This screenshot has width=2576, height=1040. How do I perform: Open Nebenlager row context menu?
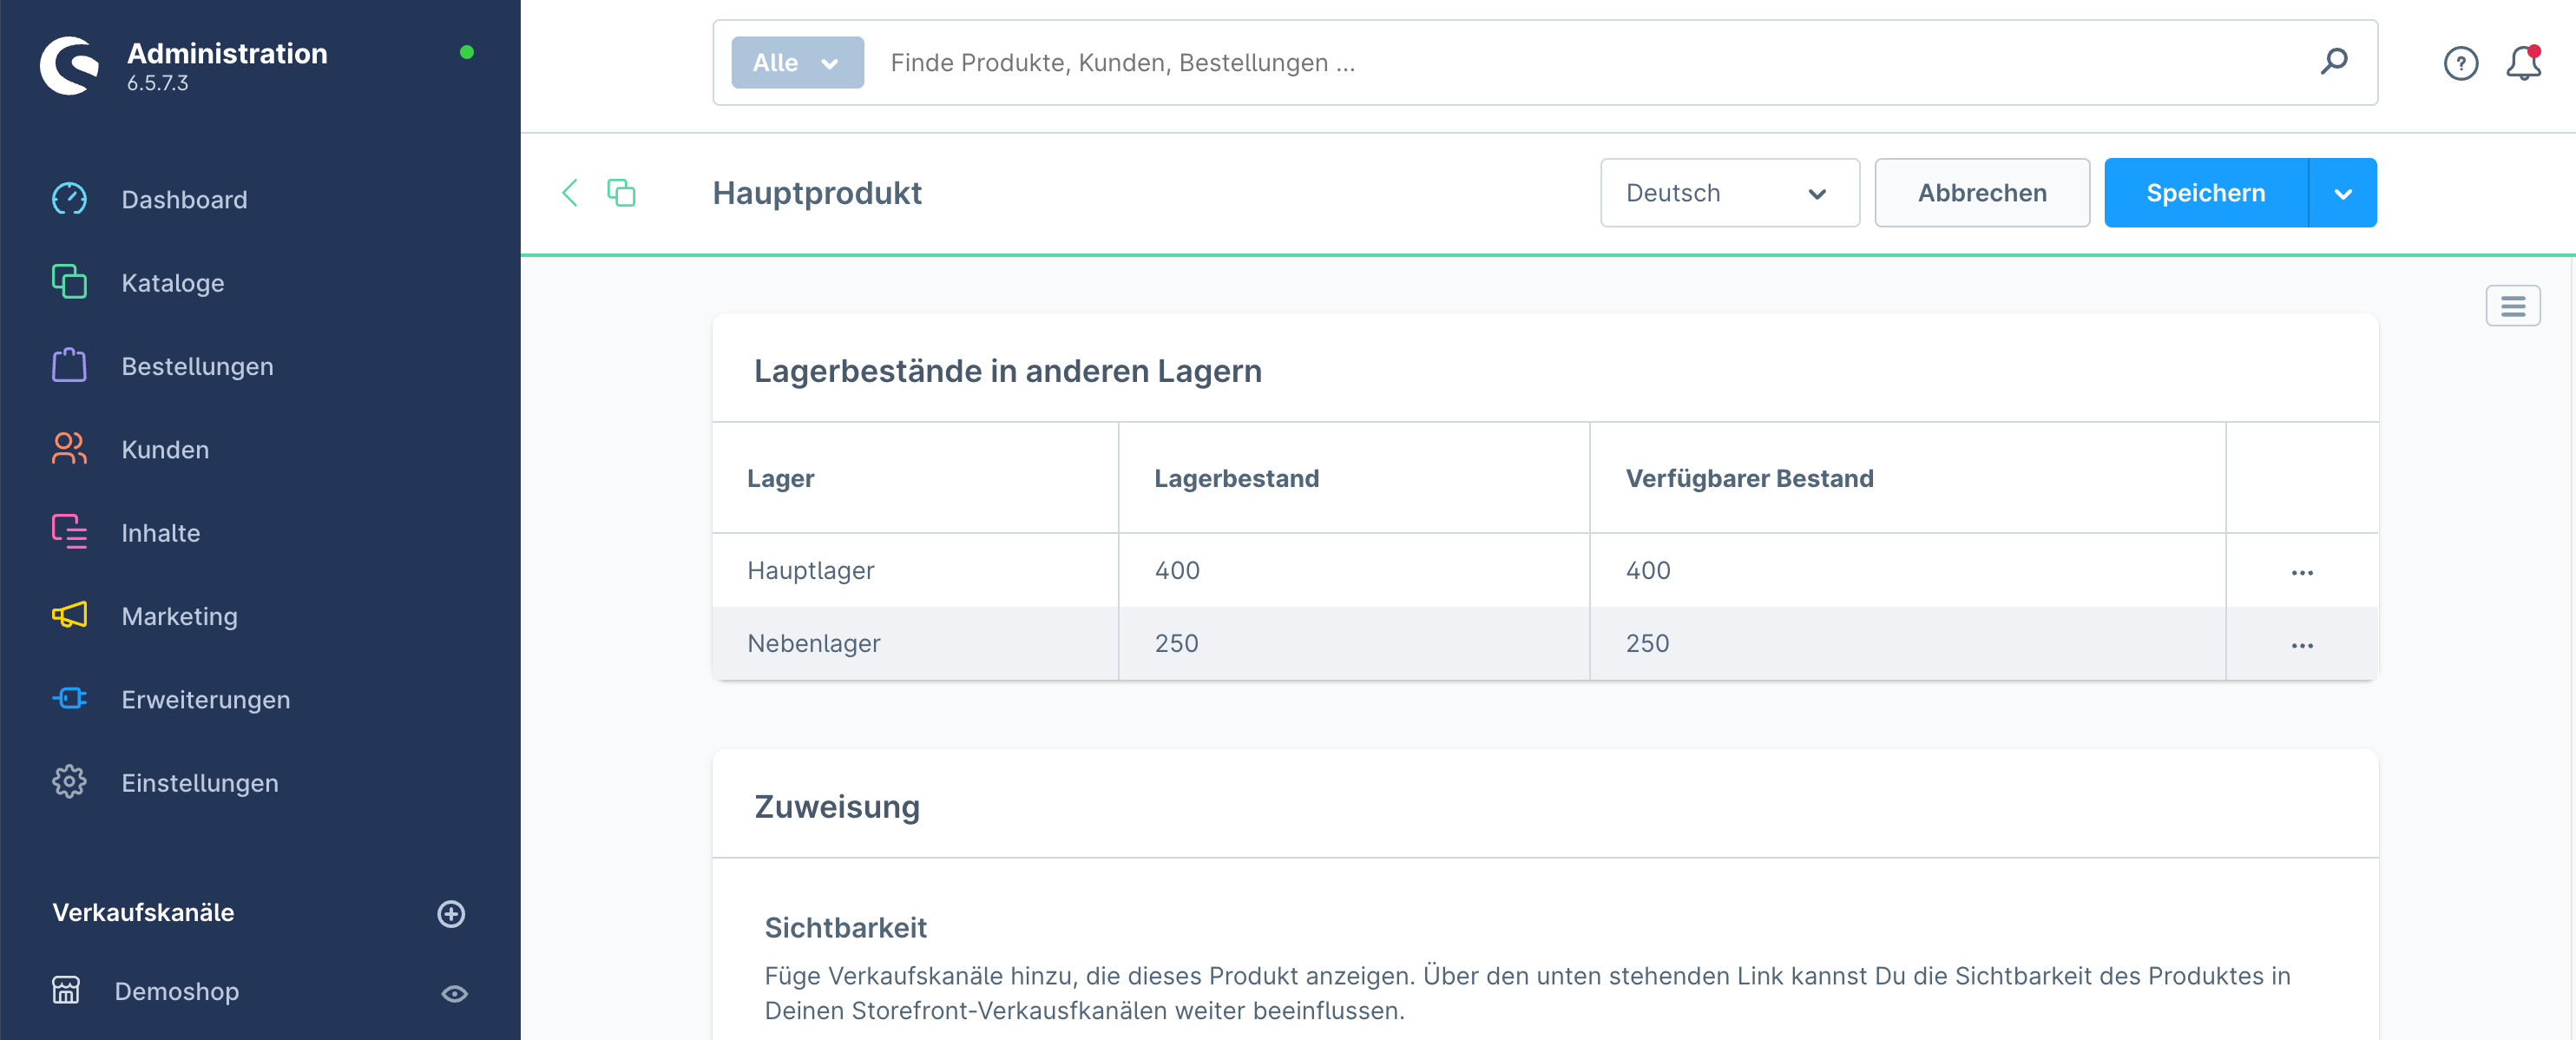point(2301,645)
